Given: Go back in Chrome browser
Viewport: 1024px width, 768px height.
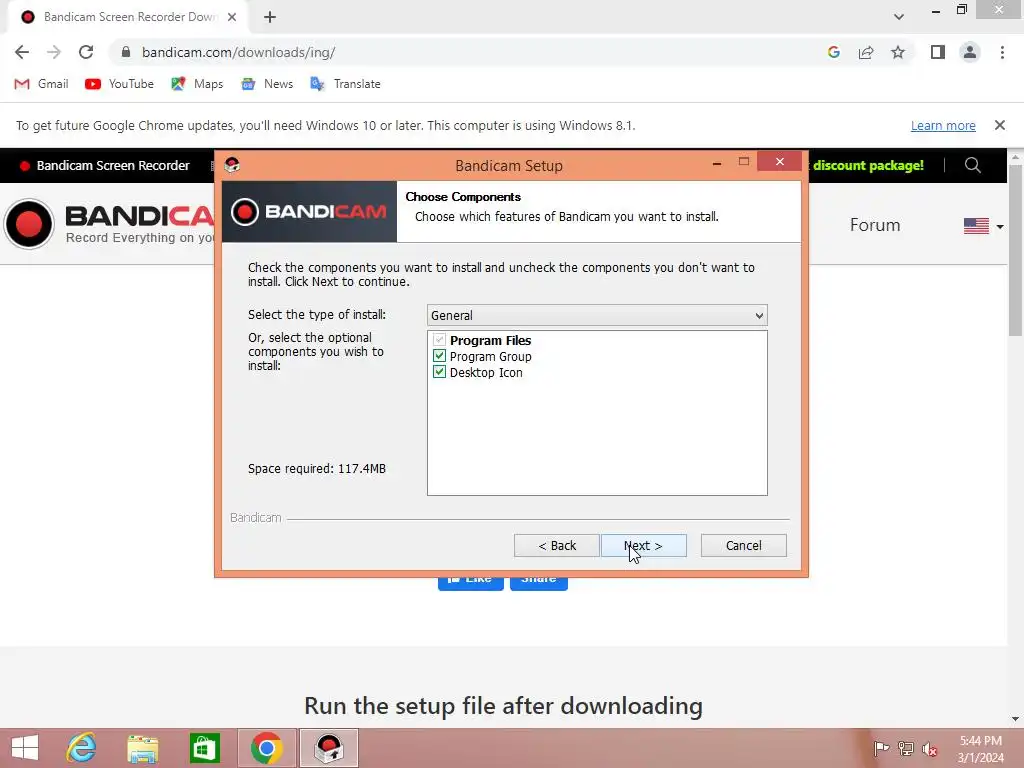Looking at the screenshot, I should [x=22, y=52].
